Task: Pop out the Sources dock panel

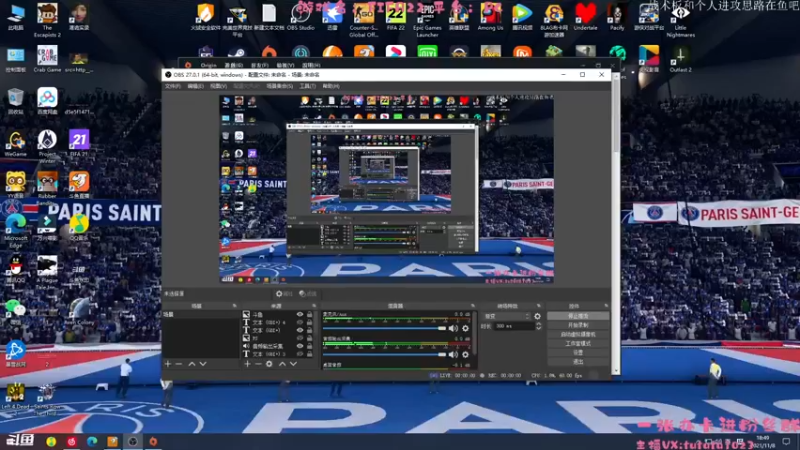Action: click(x=314, y=306)
